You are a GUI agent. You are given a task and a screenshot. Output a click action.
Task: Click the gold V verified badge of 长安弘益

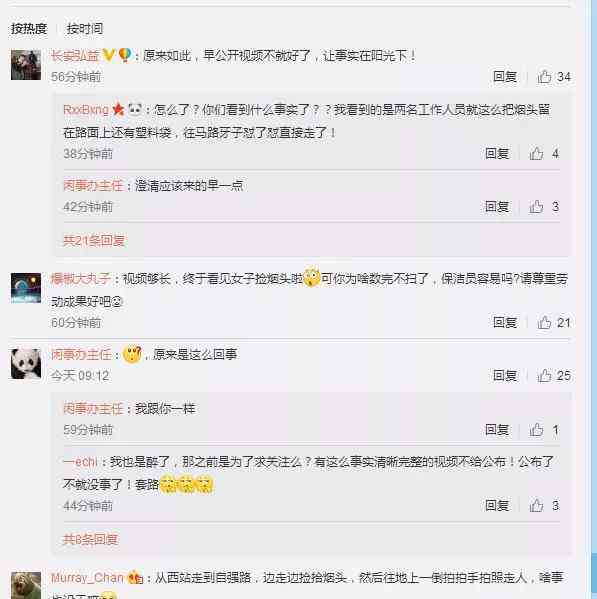[x=108, y=55]
